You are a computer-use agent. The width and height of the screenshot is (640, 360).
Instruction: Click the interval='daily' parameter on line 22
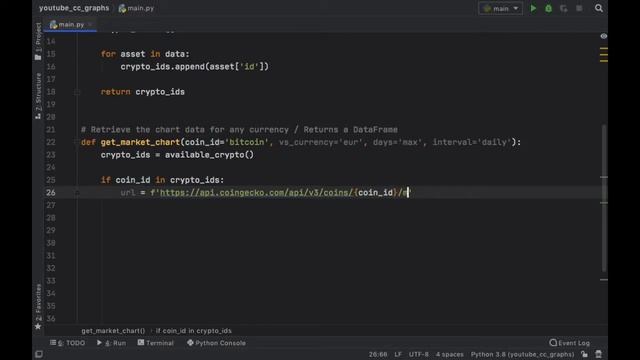pos(472,142)
